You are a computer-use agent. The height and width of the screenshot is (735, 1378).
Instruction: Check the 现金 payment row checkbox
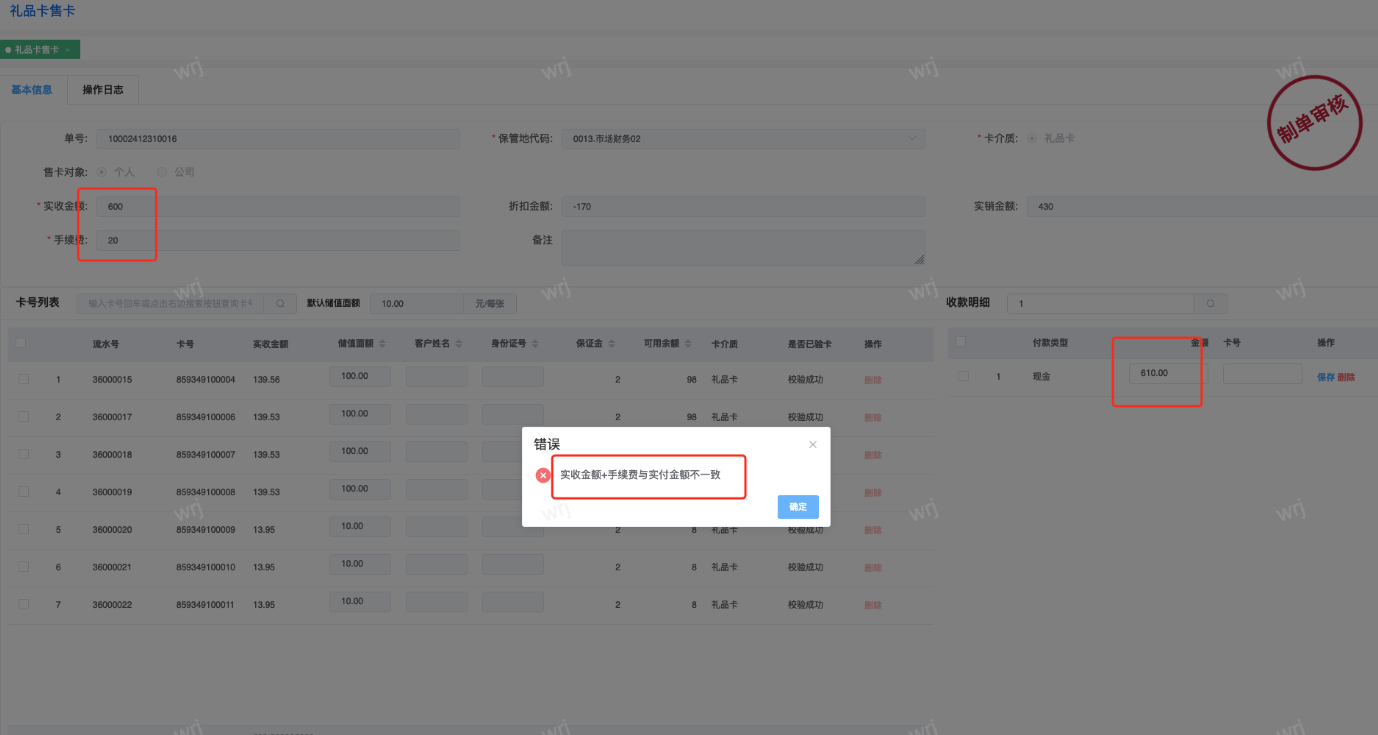click(x=963, y=376)
